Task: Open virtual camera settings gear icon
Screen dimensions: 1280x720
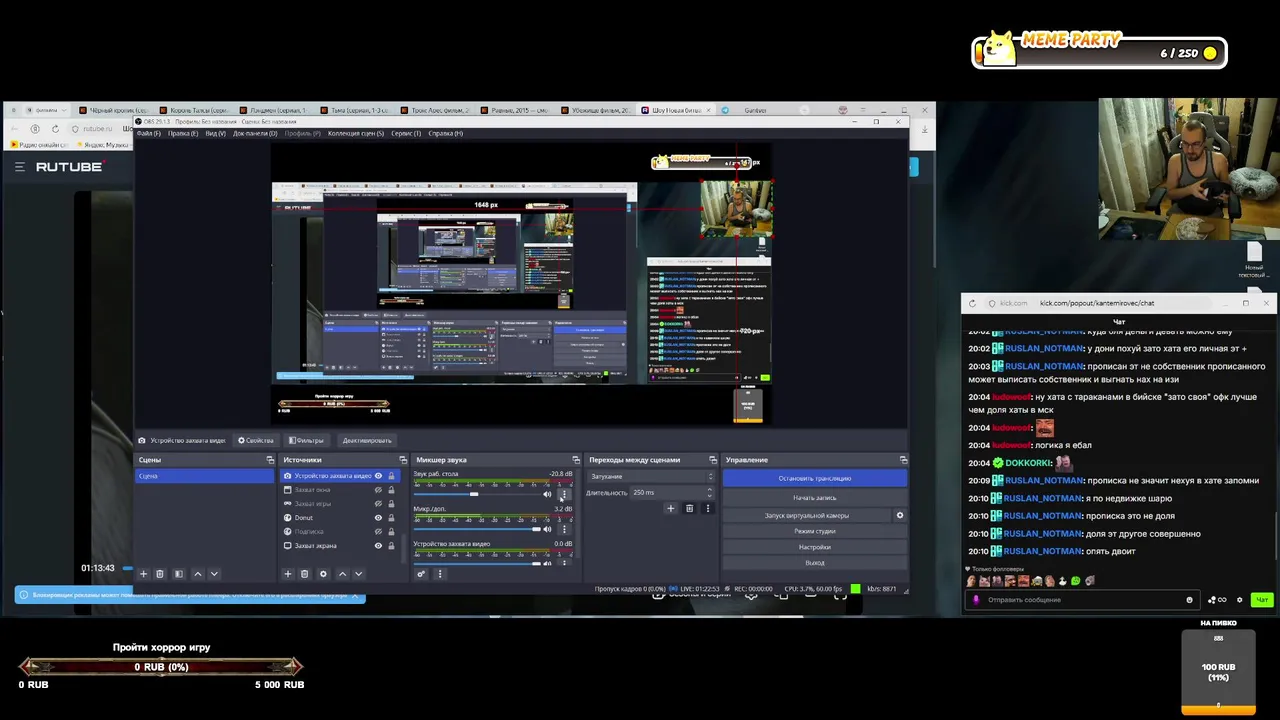Action: [900, 516]
